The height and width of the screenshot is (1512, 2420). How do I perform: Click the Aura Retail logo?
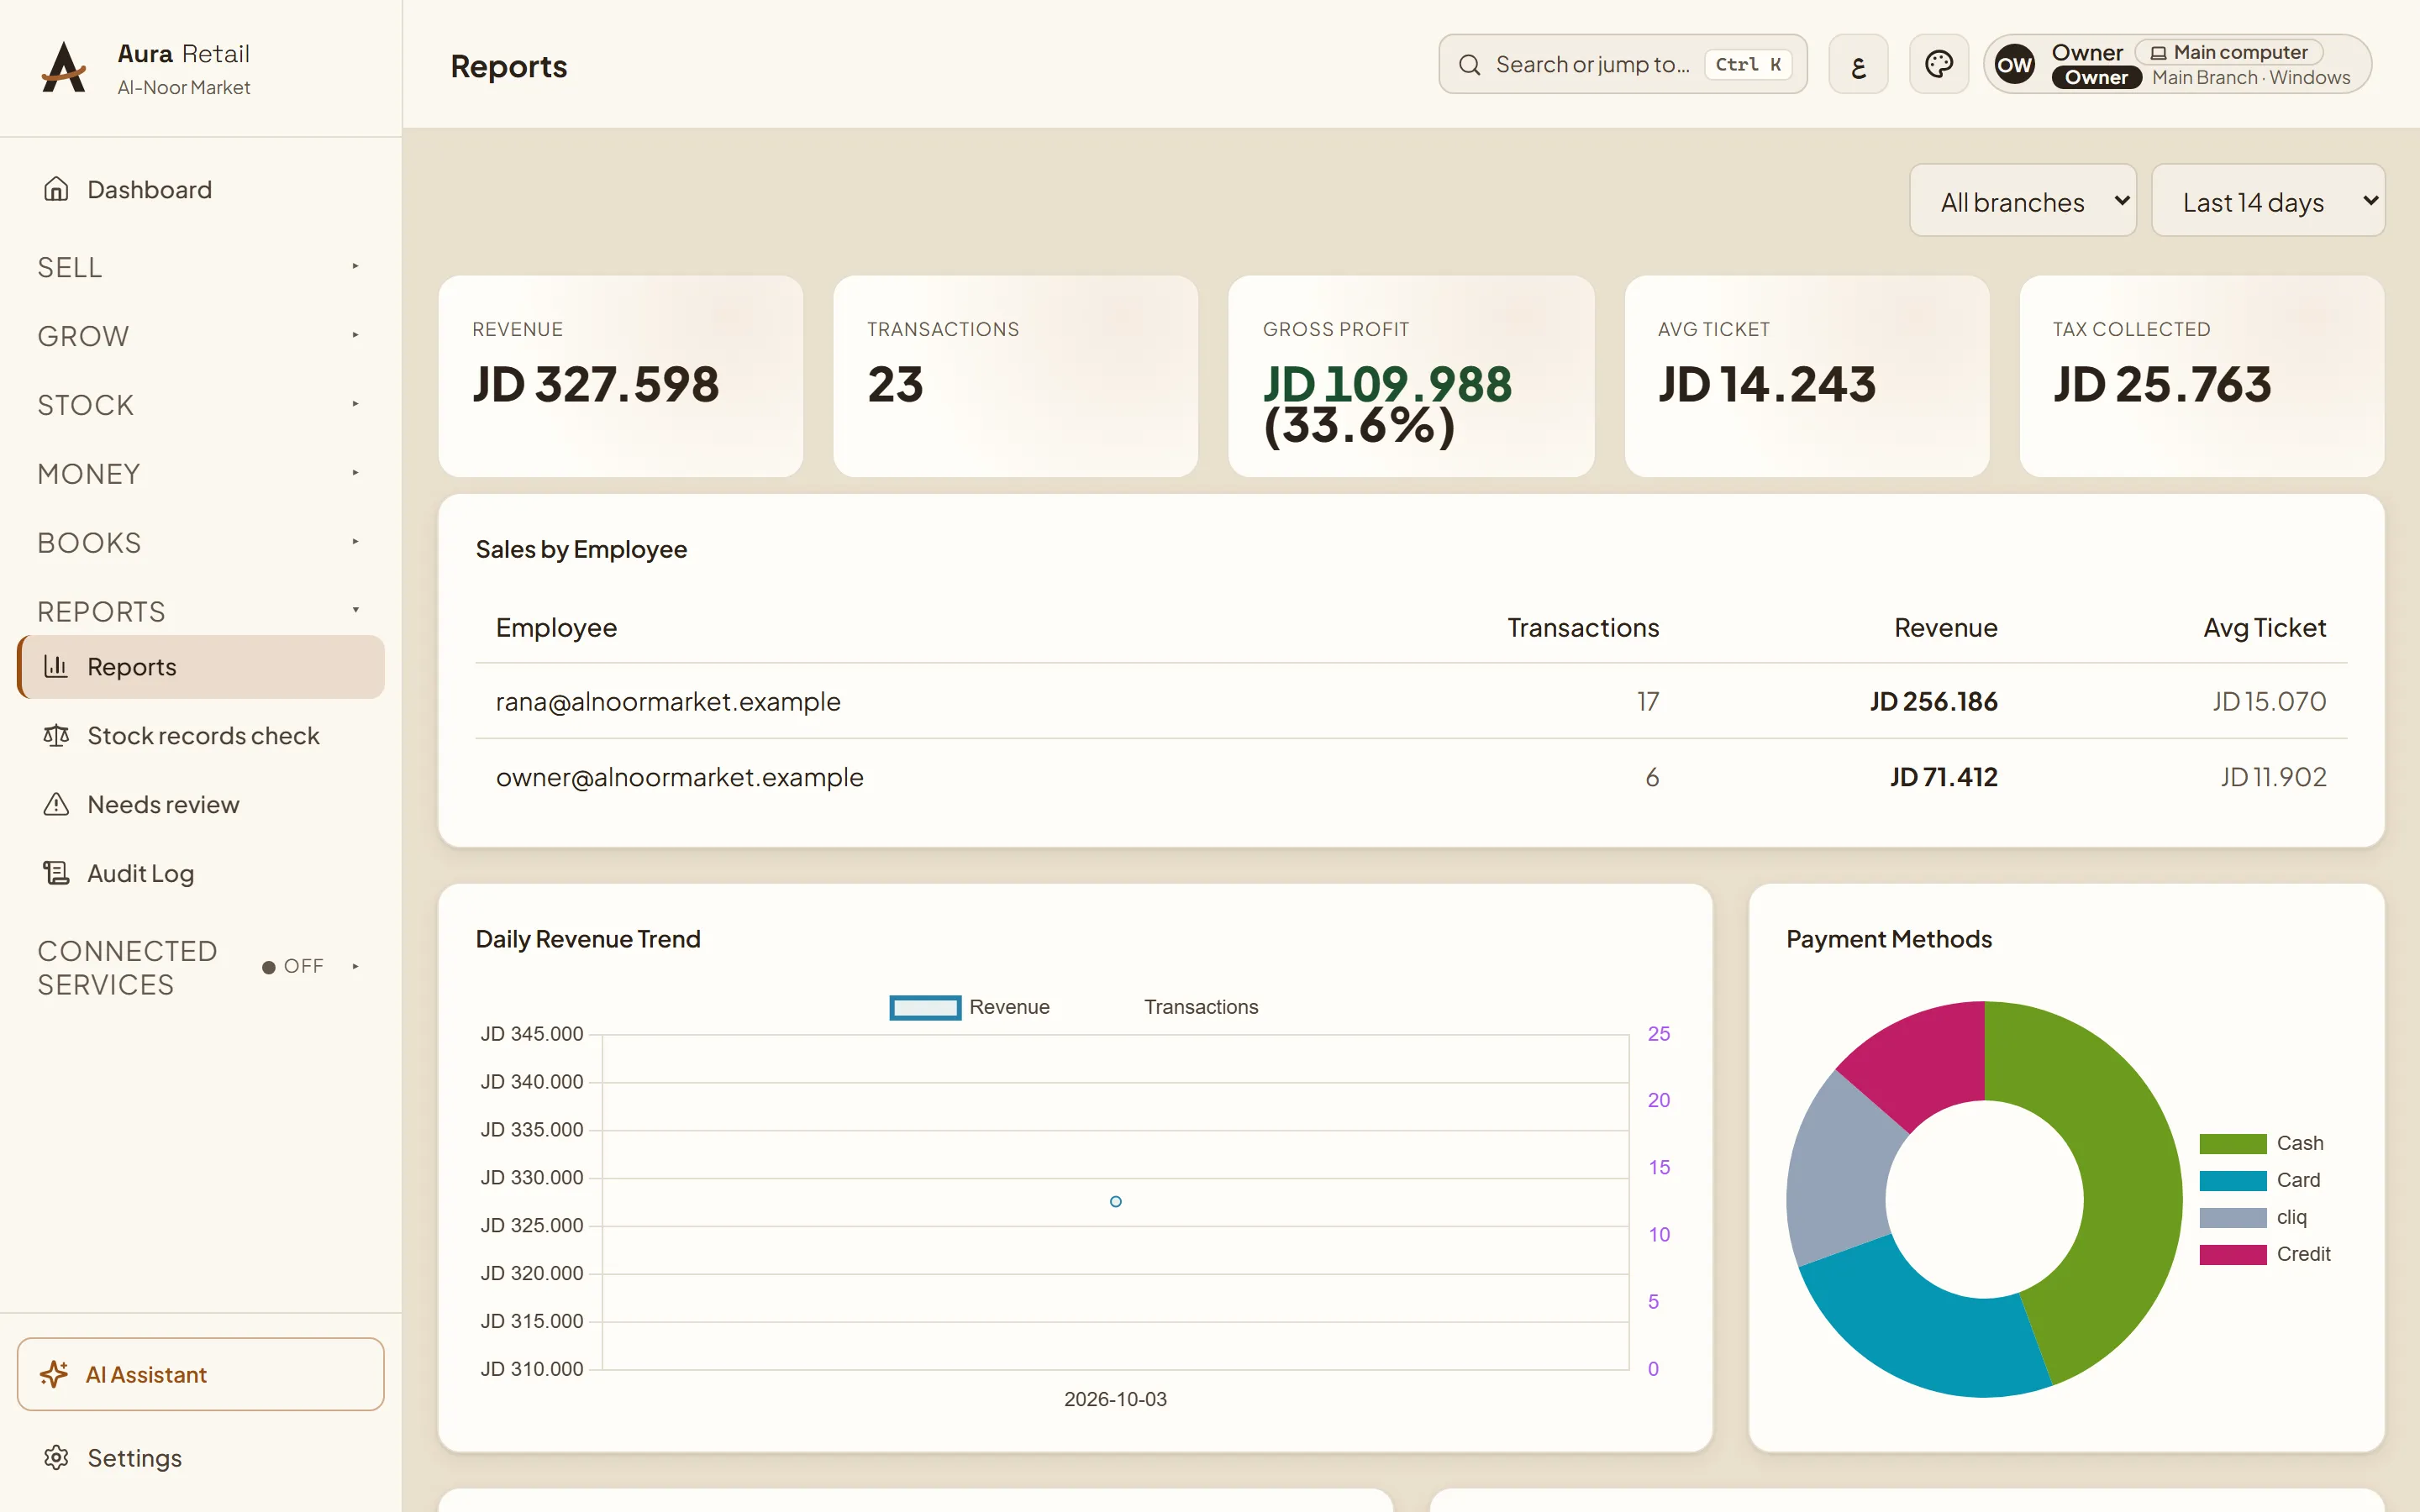[x=63, y=67]
